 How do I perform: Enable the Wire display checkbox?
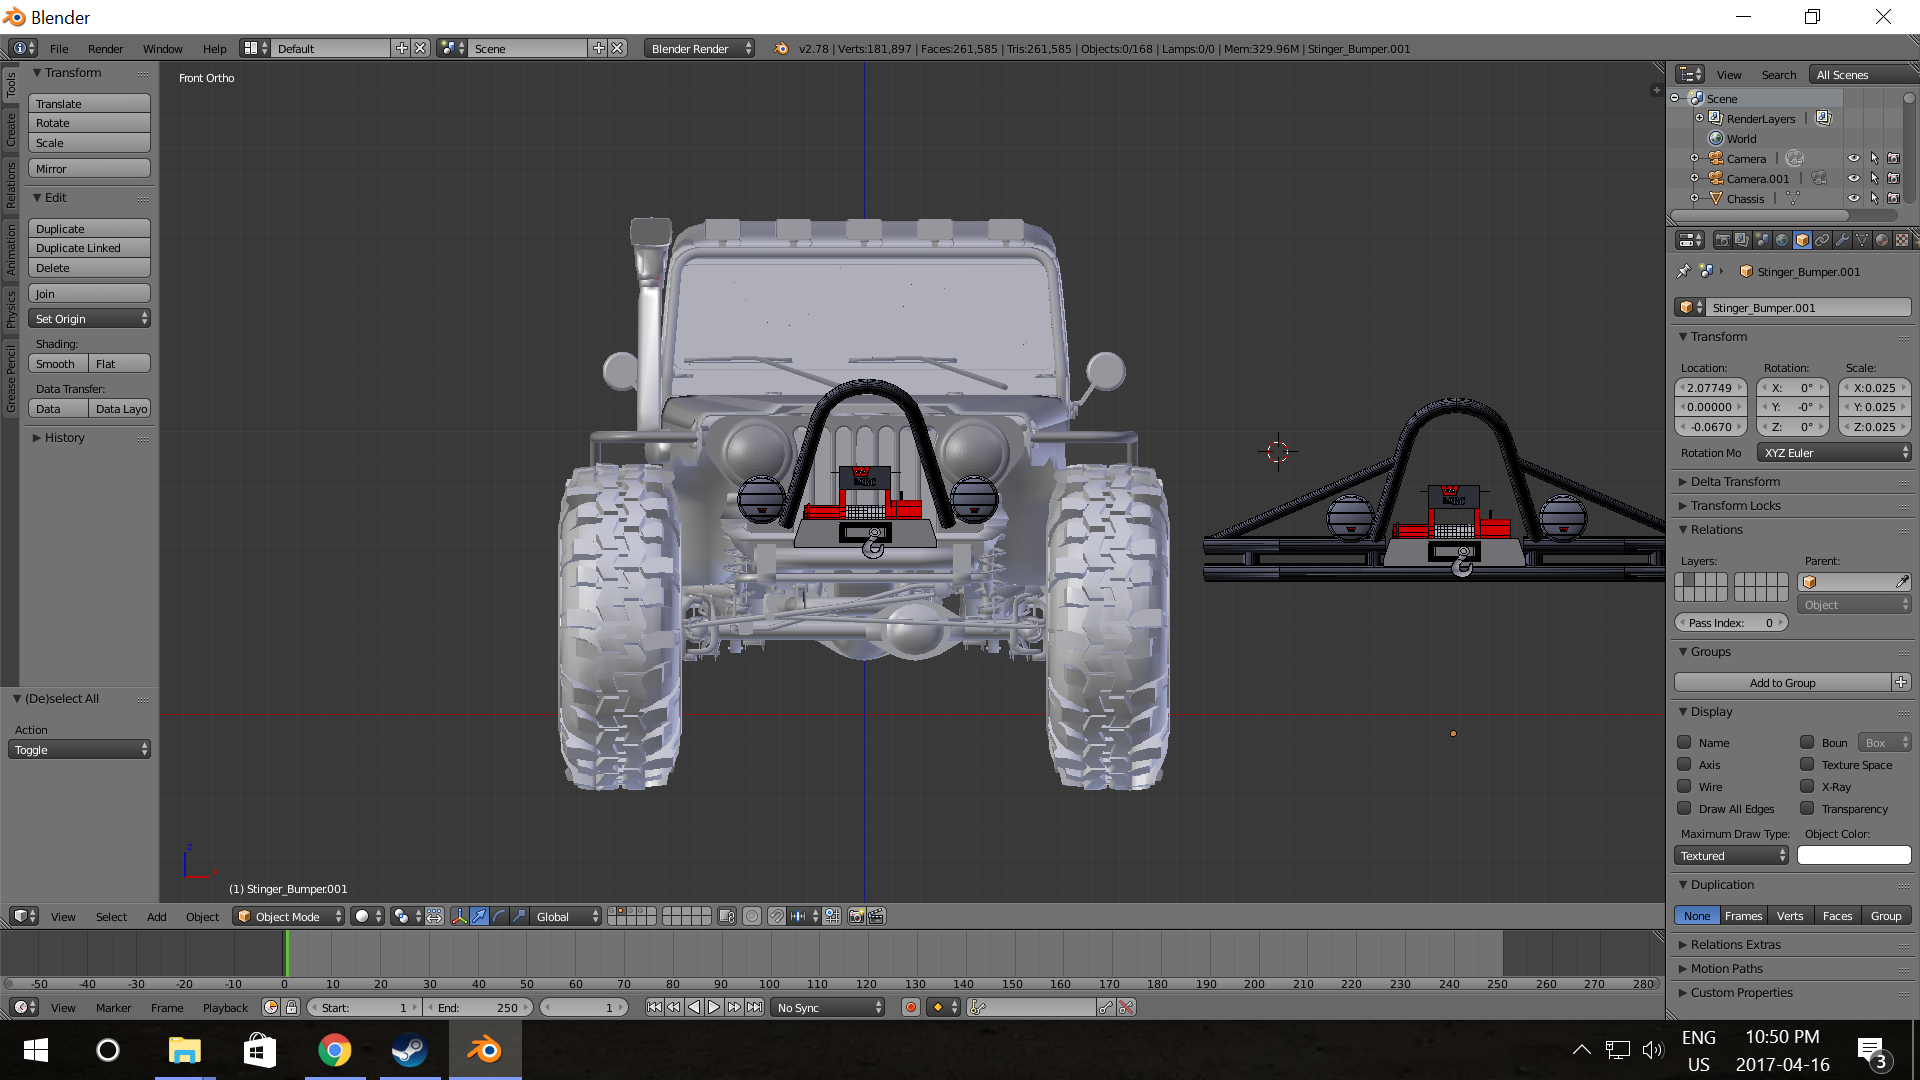click(1685, 787)
